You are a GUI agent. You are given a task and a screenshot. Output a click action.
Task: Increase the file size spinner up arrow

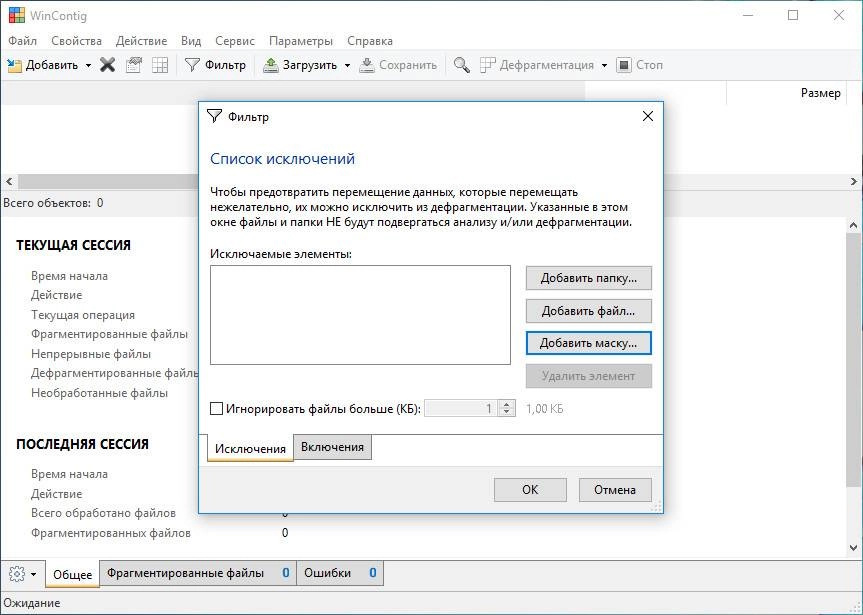[507, 405]
